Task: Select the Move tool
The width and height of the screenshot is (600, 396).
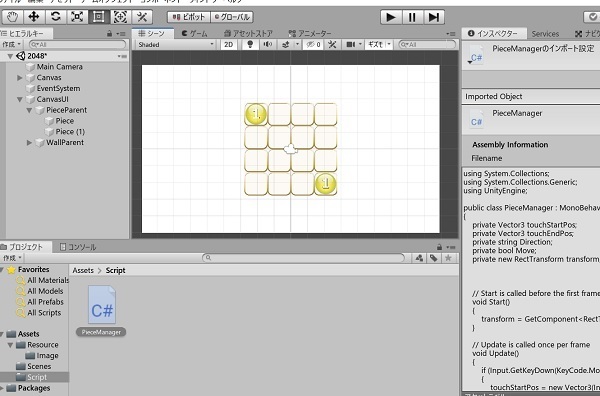Action: point(34,17)
